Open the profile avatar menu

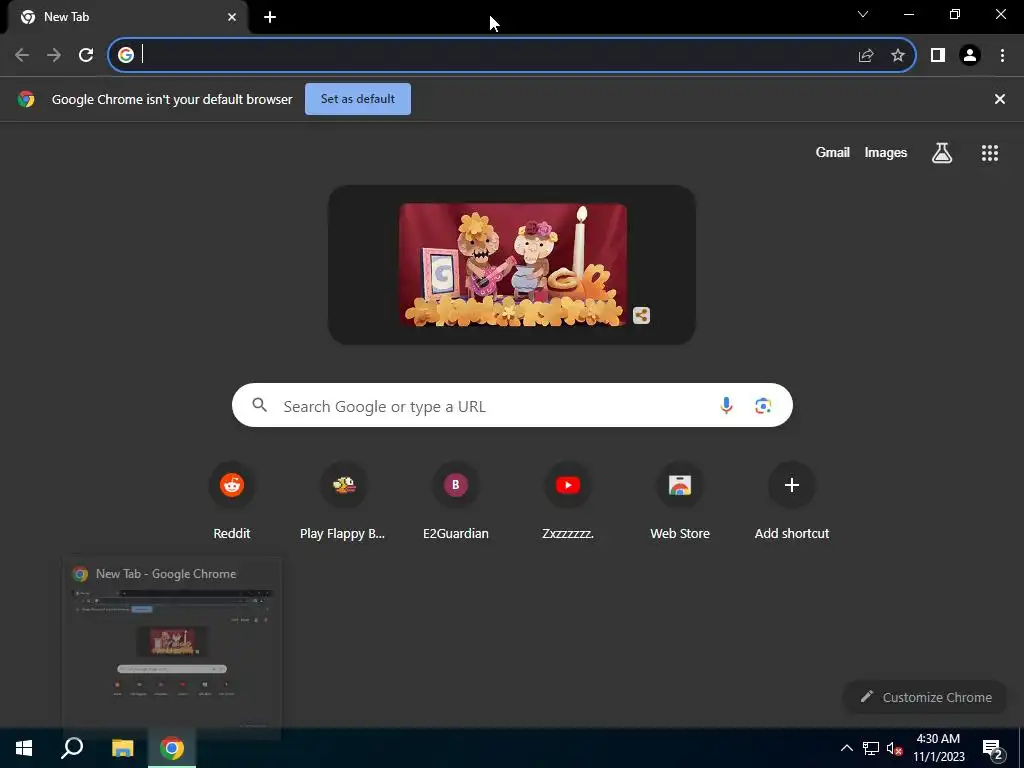(970, 56)
